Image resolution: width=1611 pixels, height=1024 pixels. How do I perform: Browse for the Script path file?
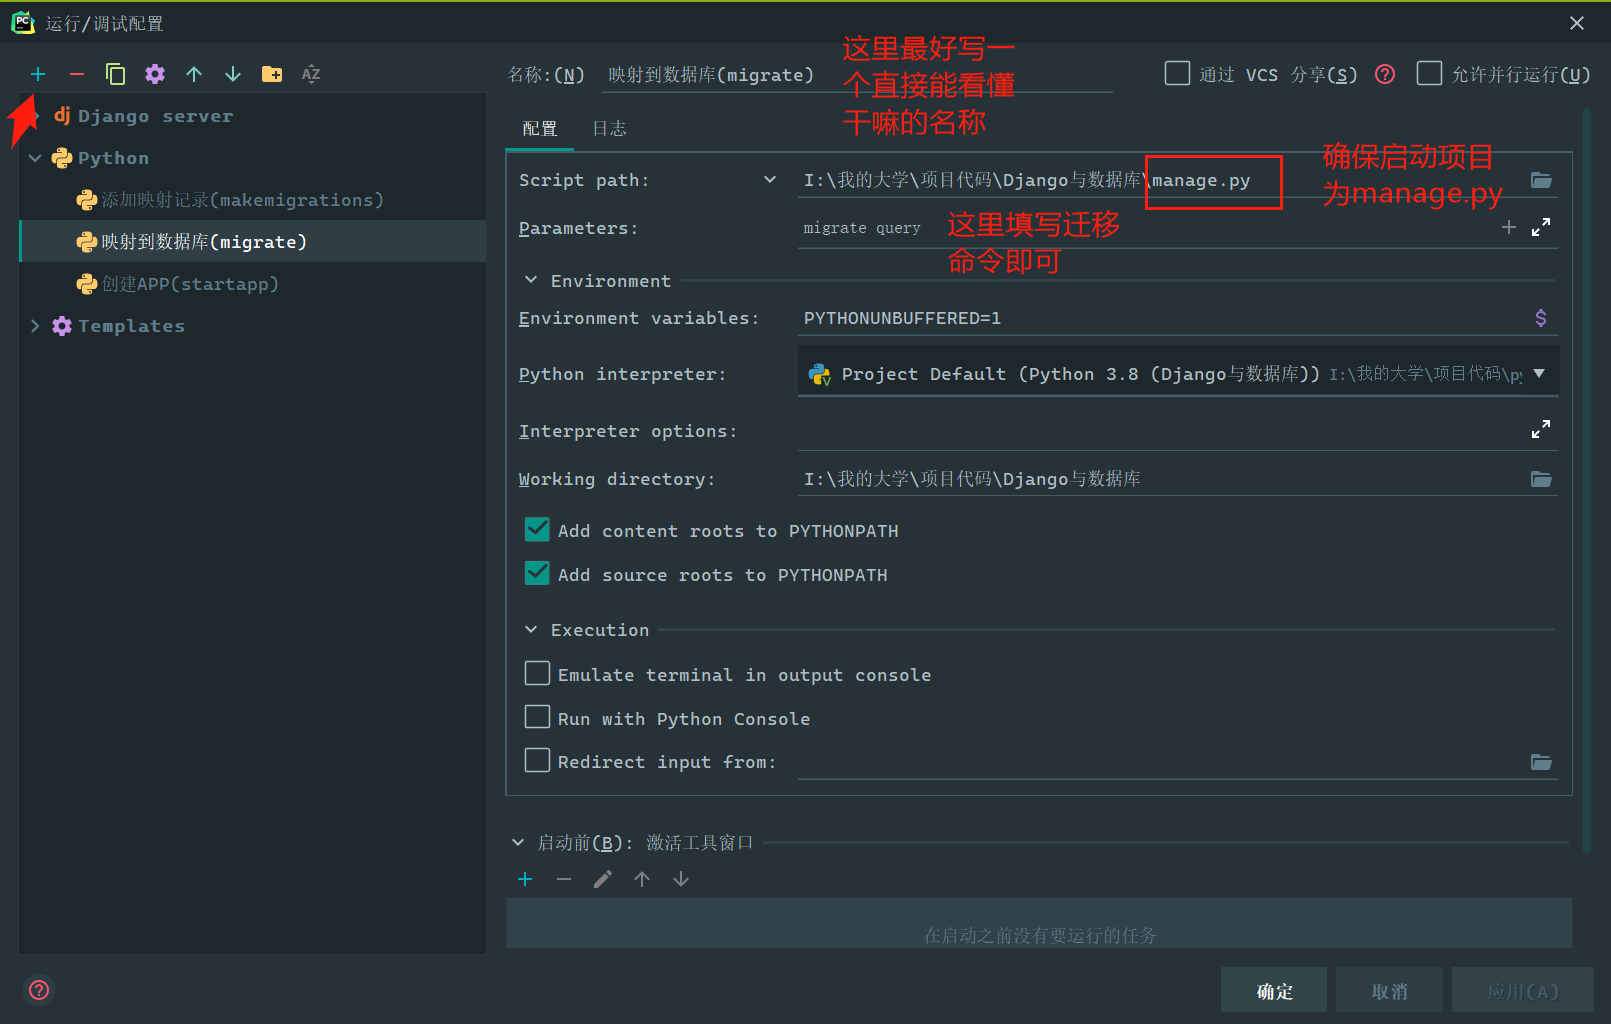tap(1540, 180)
